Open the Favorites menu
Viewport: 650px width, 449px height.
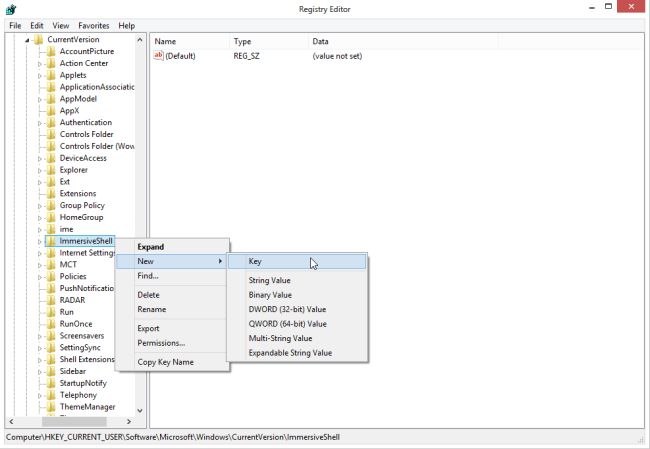[x=94, y=25]
